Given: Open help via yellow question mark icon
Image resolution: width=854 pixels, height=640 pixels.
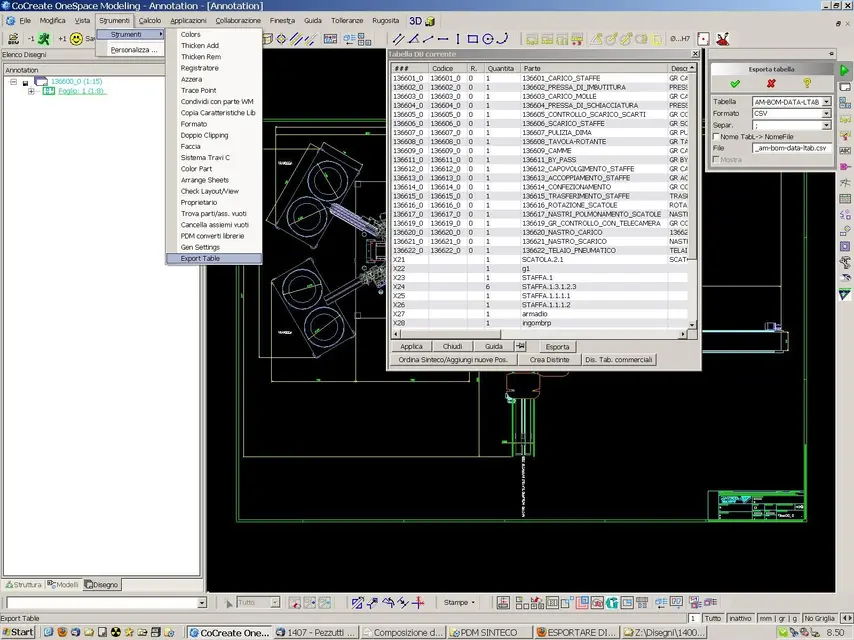Looking at the screenshot, I should click(807, 83).
